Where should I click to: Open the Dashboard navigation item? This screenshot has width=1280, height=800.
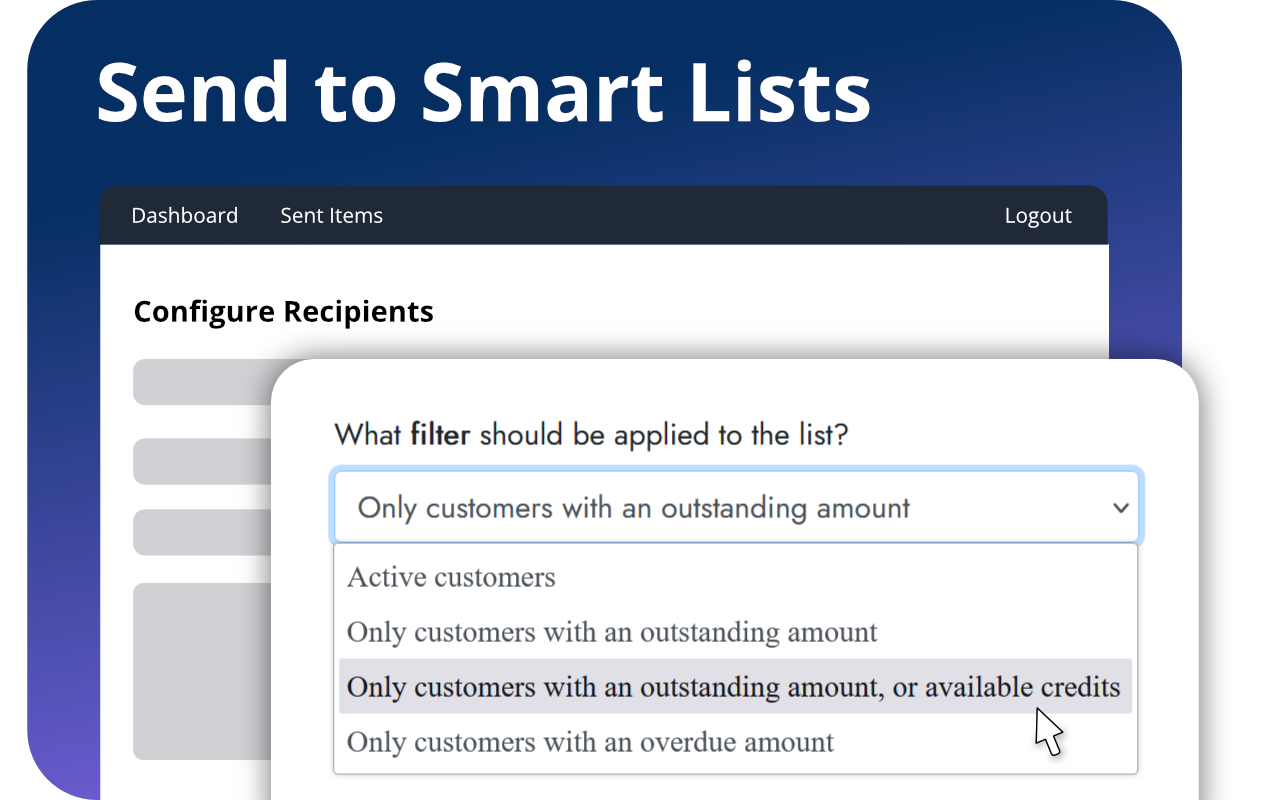click(x=184, y=215)
